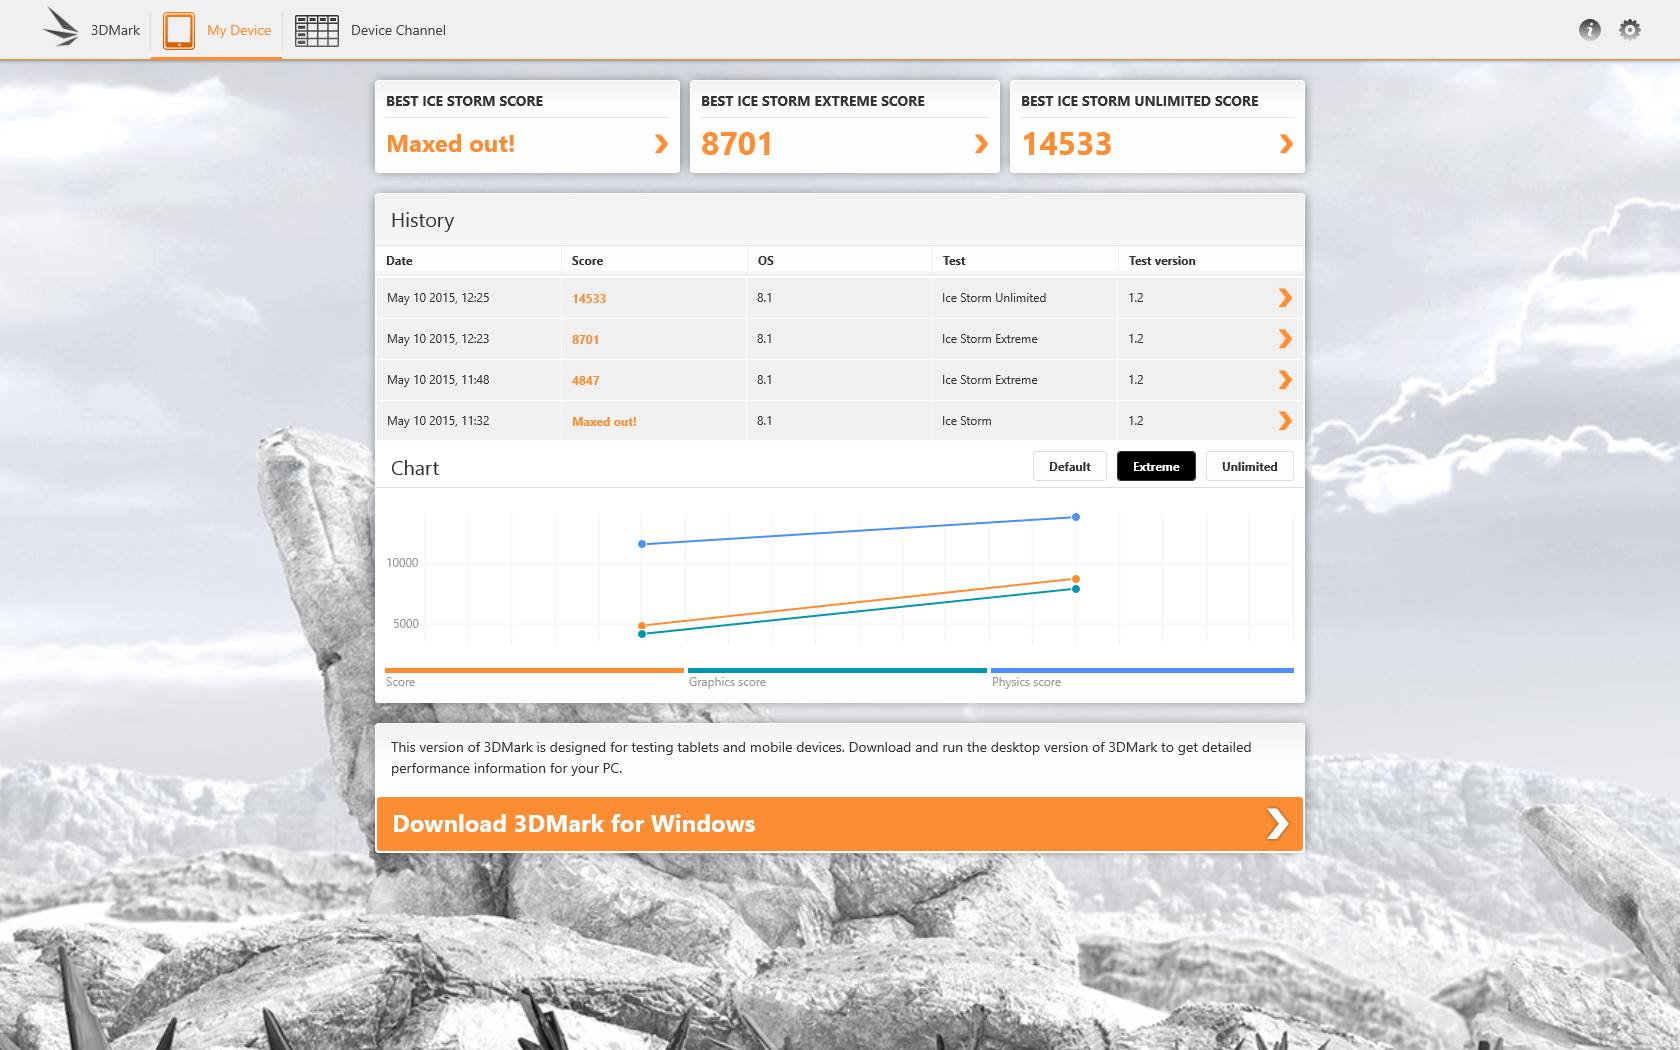Image resolution: width=1680 pixels, height=1050 pixels.
Task: Open the info icon in top bar
Action: [1589, 30]
